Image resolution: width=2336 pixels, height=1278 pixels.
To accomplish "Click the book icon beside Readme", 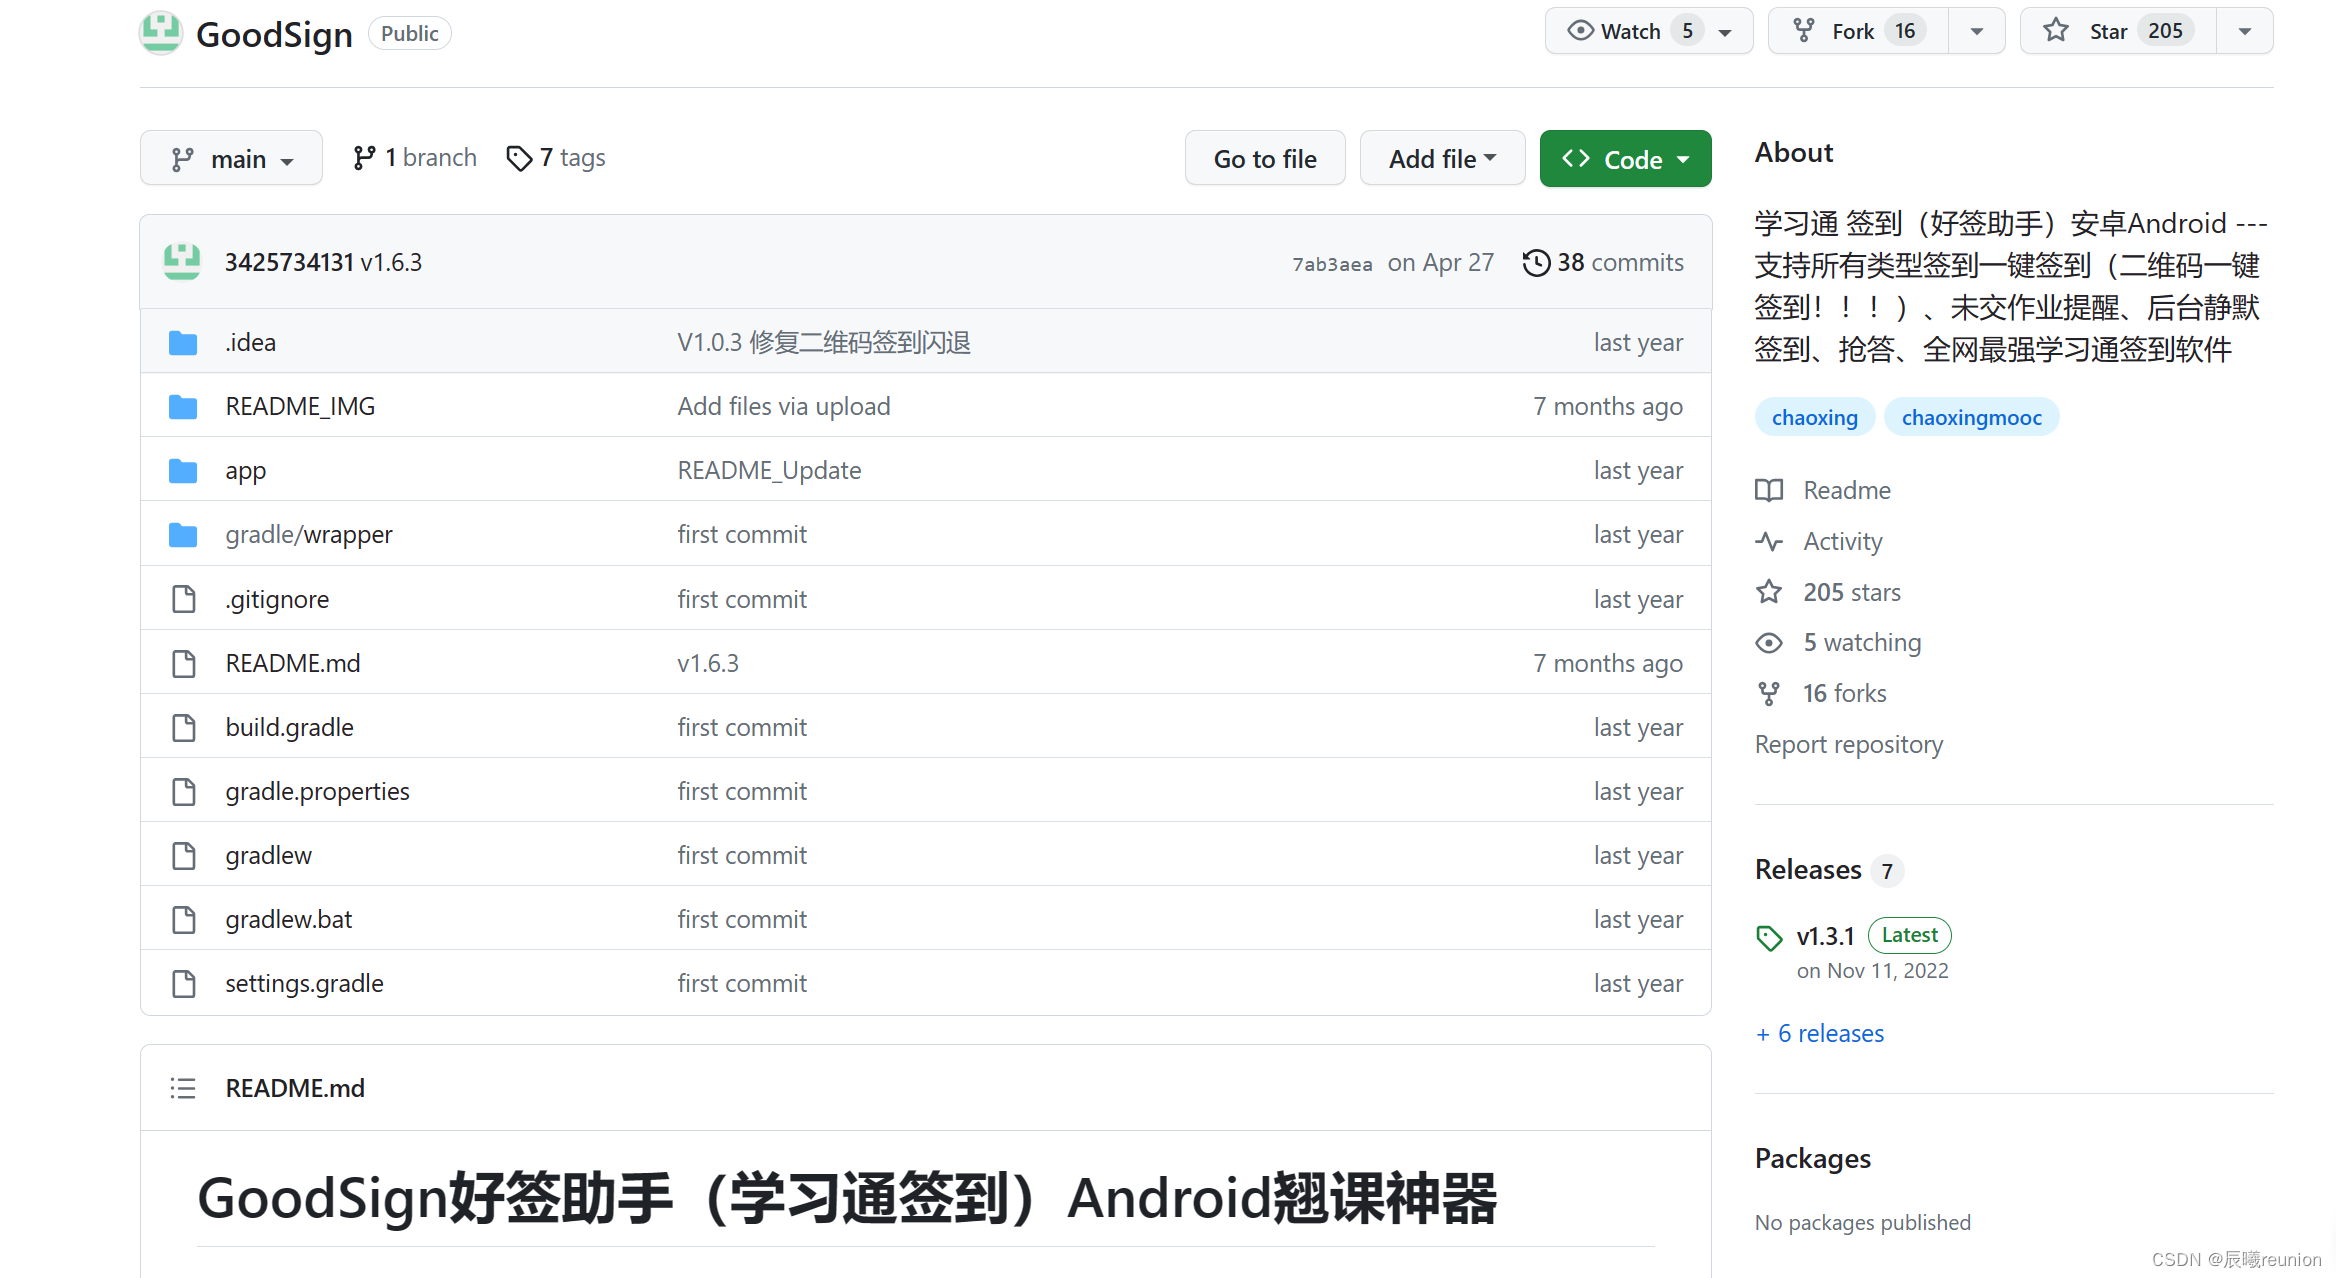I will click(x=1769, y=490).
